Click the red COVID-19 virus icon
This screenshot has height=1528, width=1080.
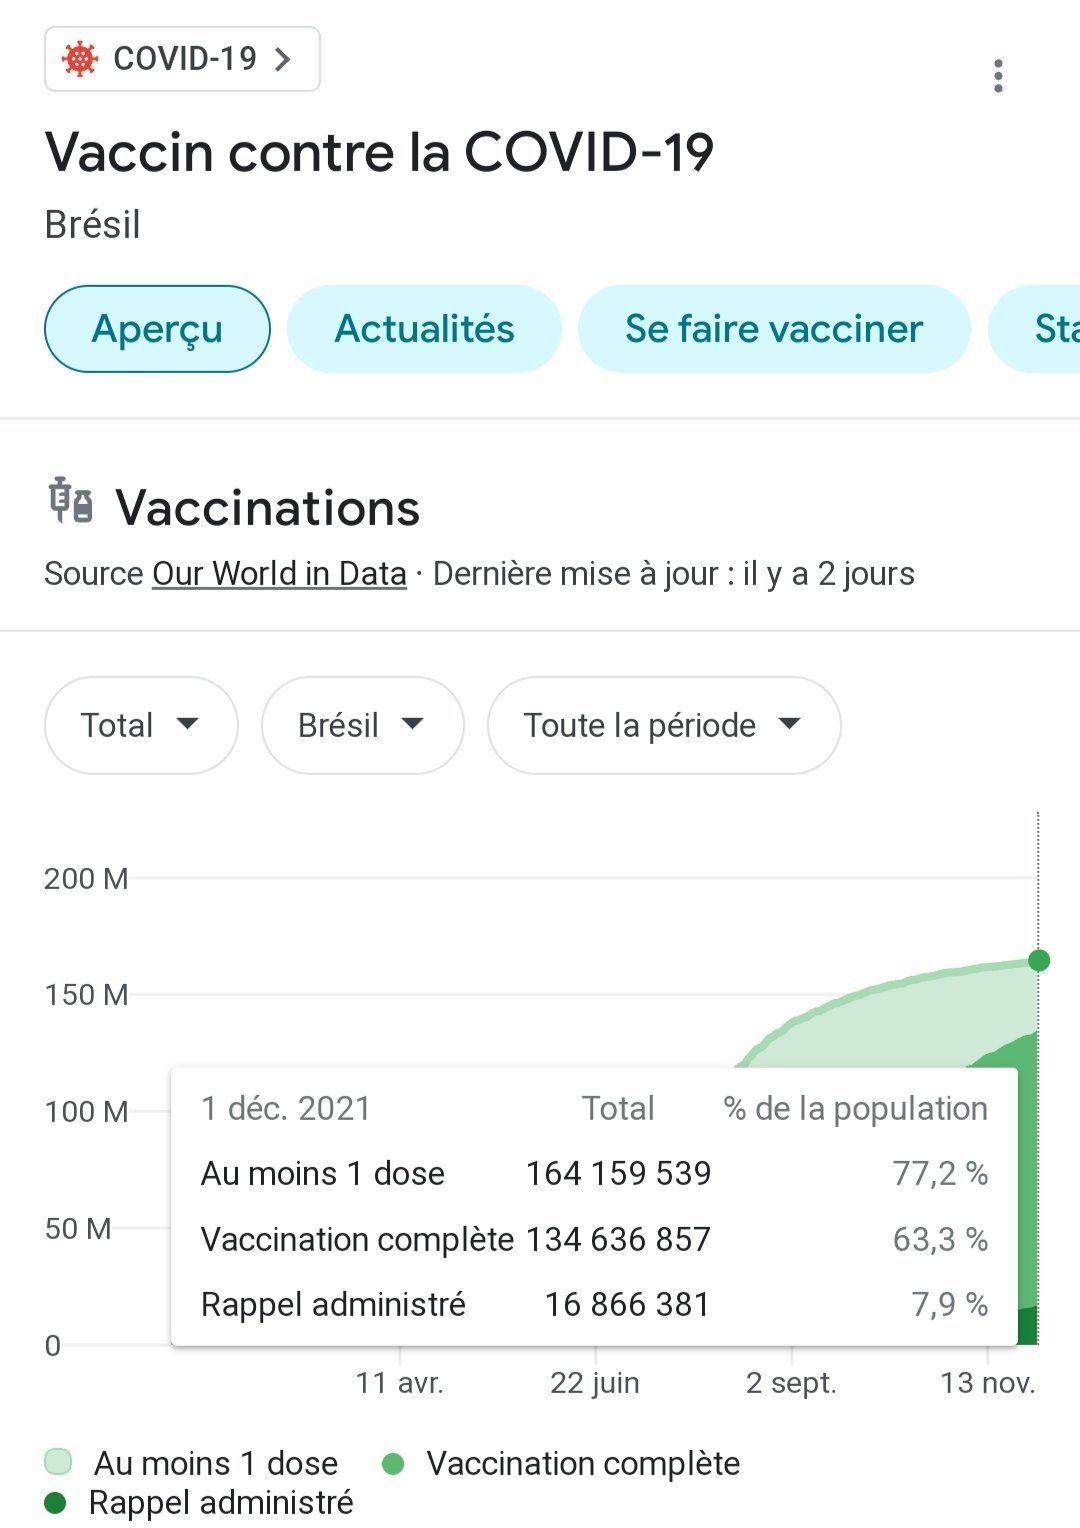pos(80,59)
